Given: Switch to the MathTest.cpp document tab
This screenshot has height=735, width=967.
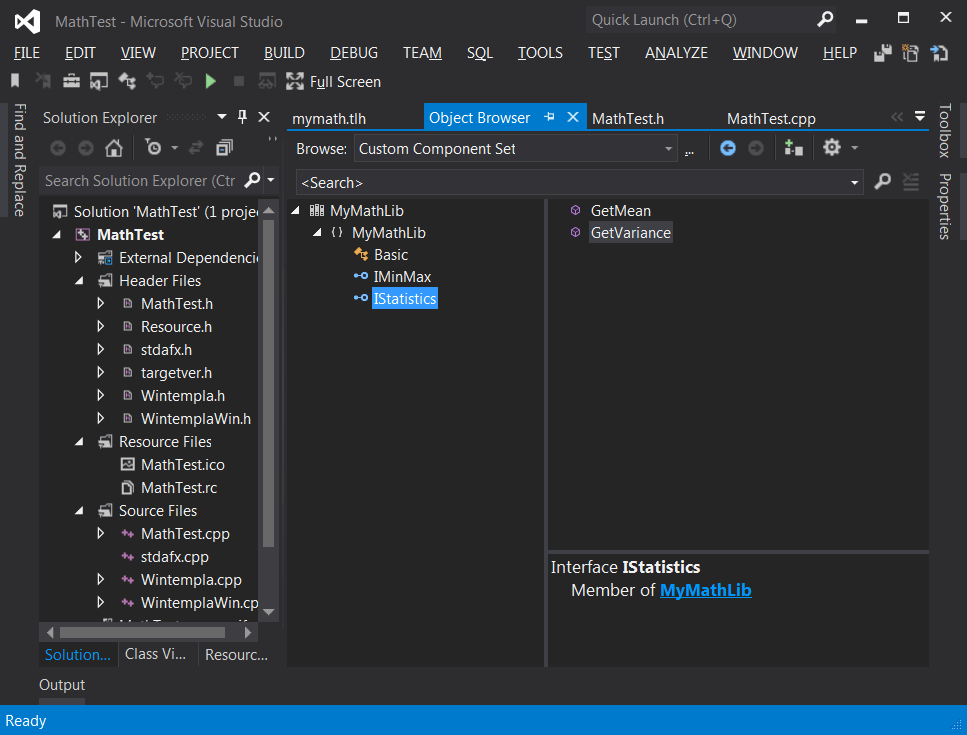Looking at the screenshot, I should [771, 118].
